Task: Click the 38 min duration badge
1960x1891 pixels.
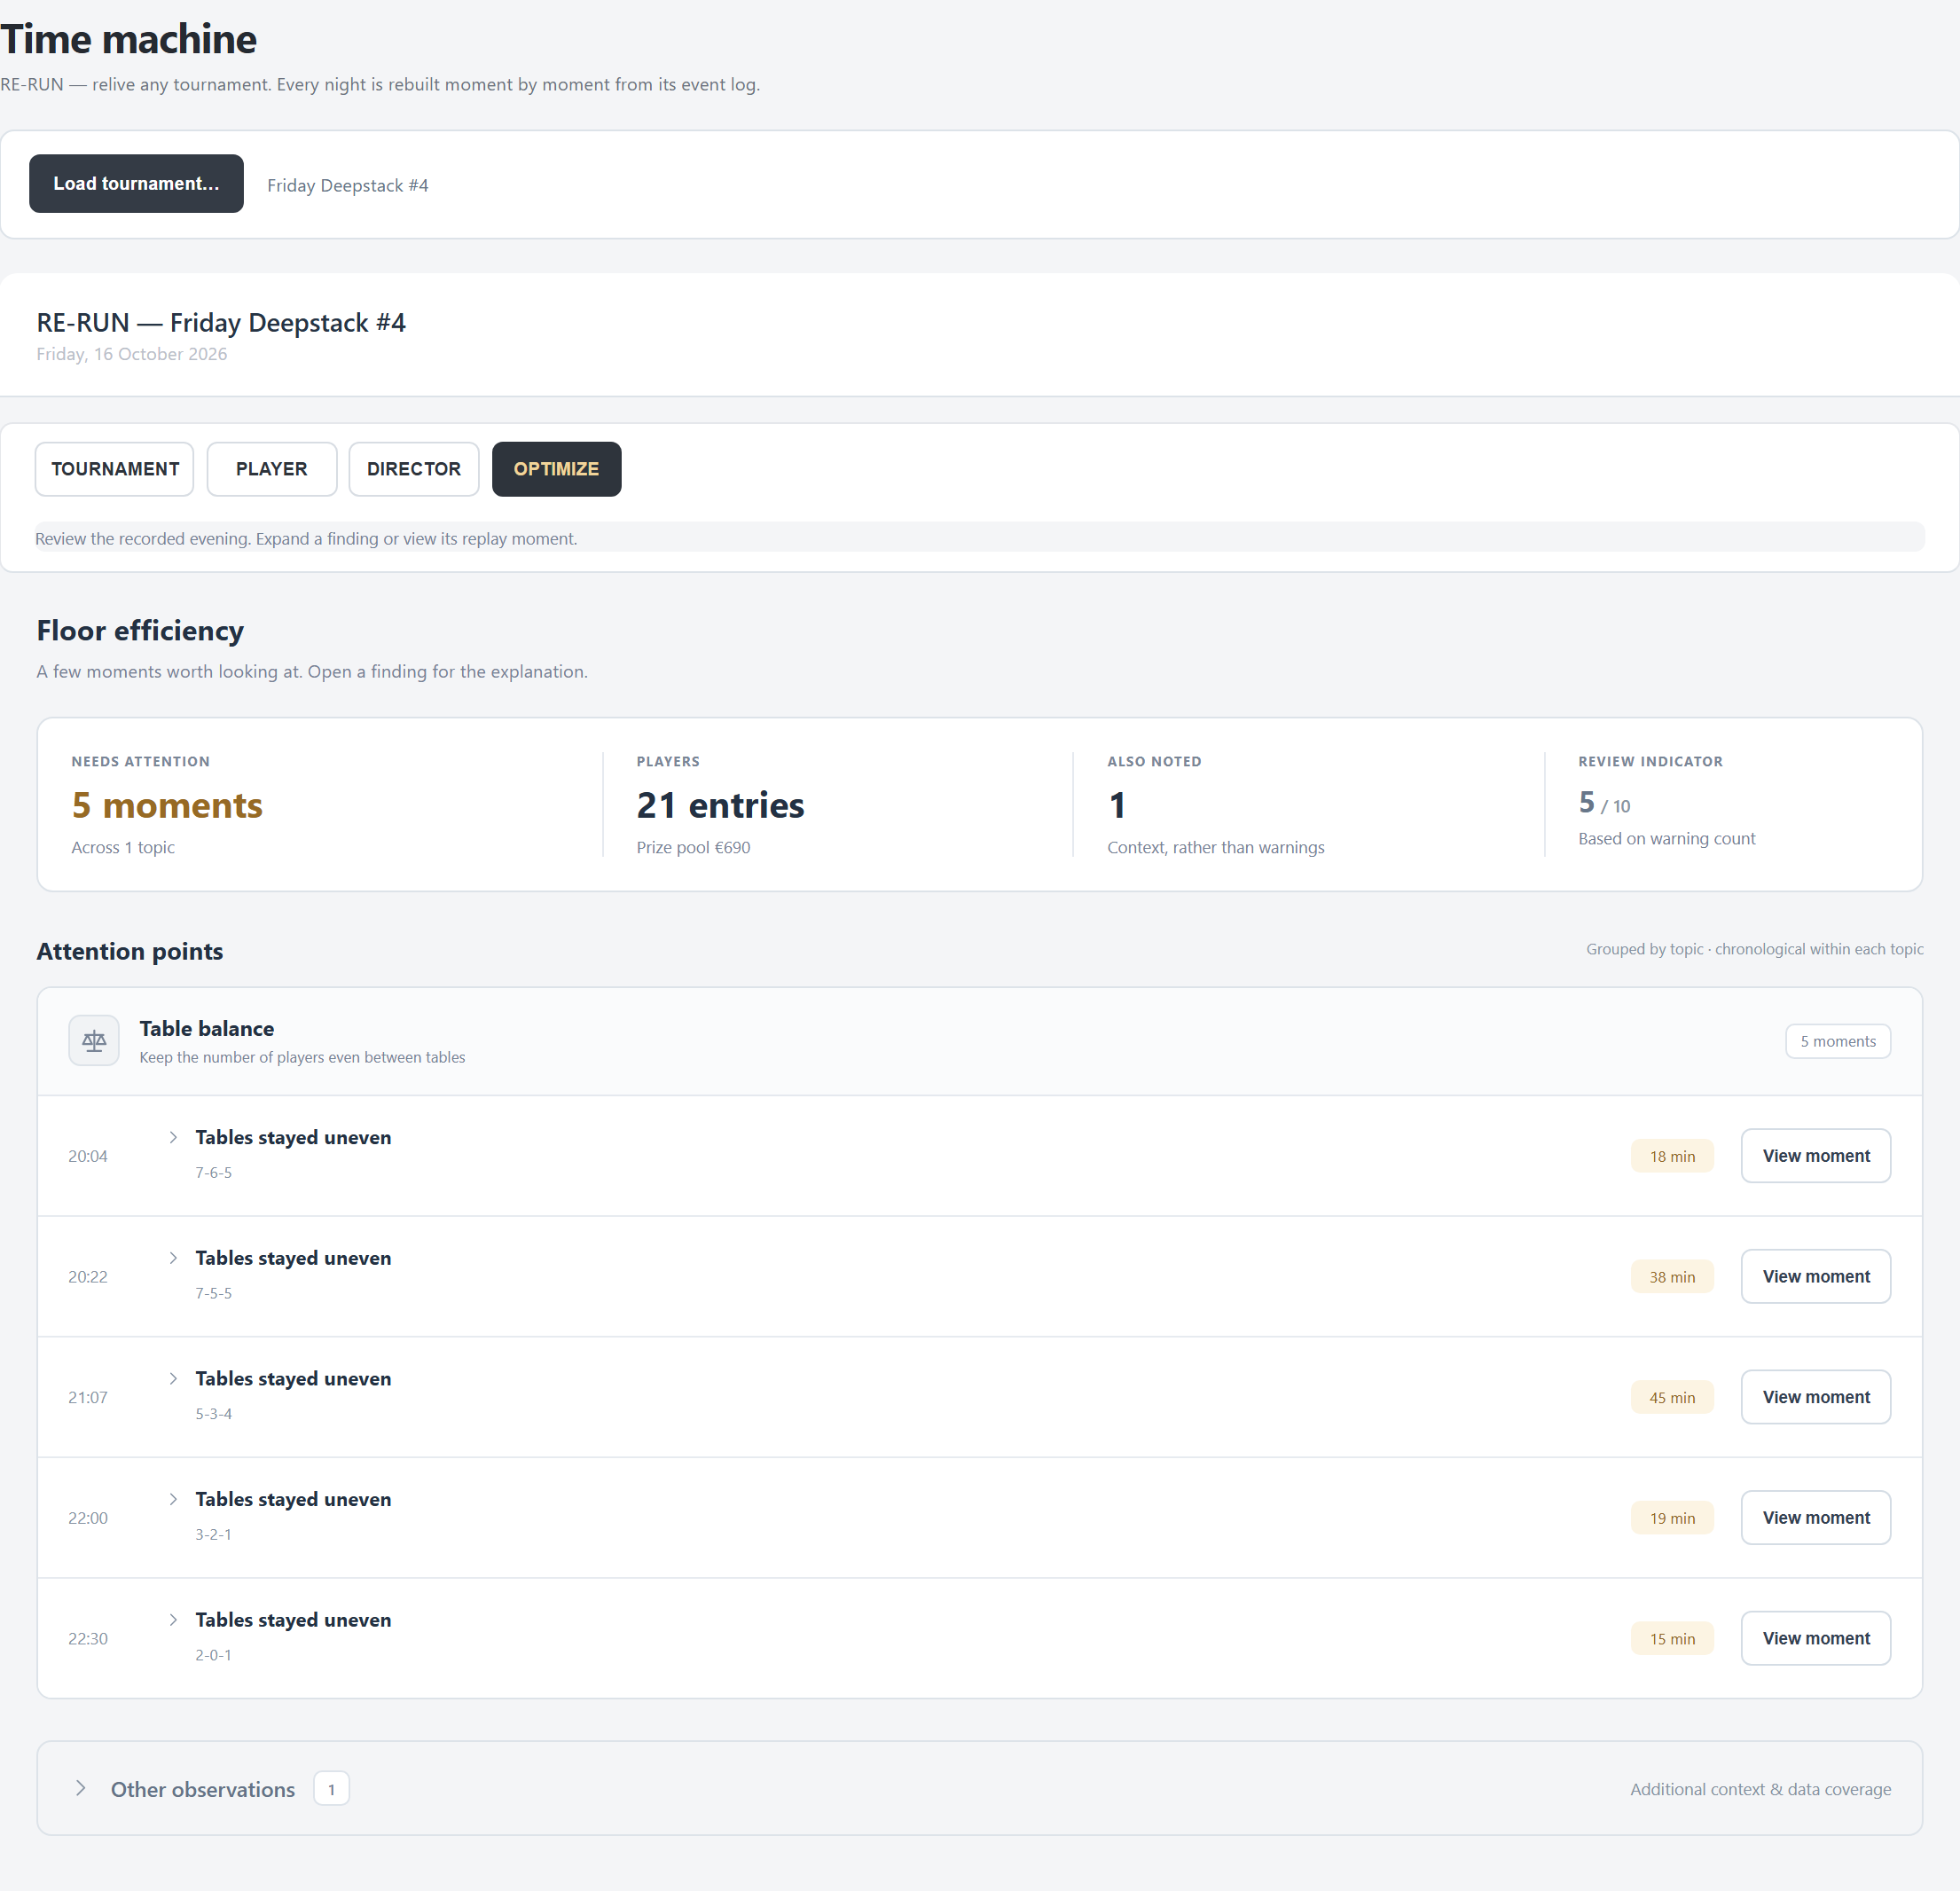Action: pos(1672,1277)
